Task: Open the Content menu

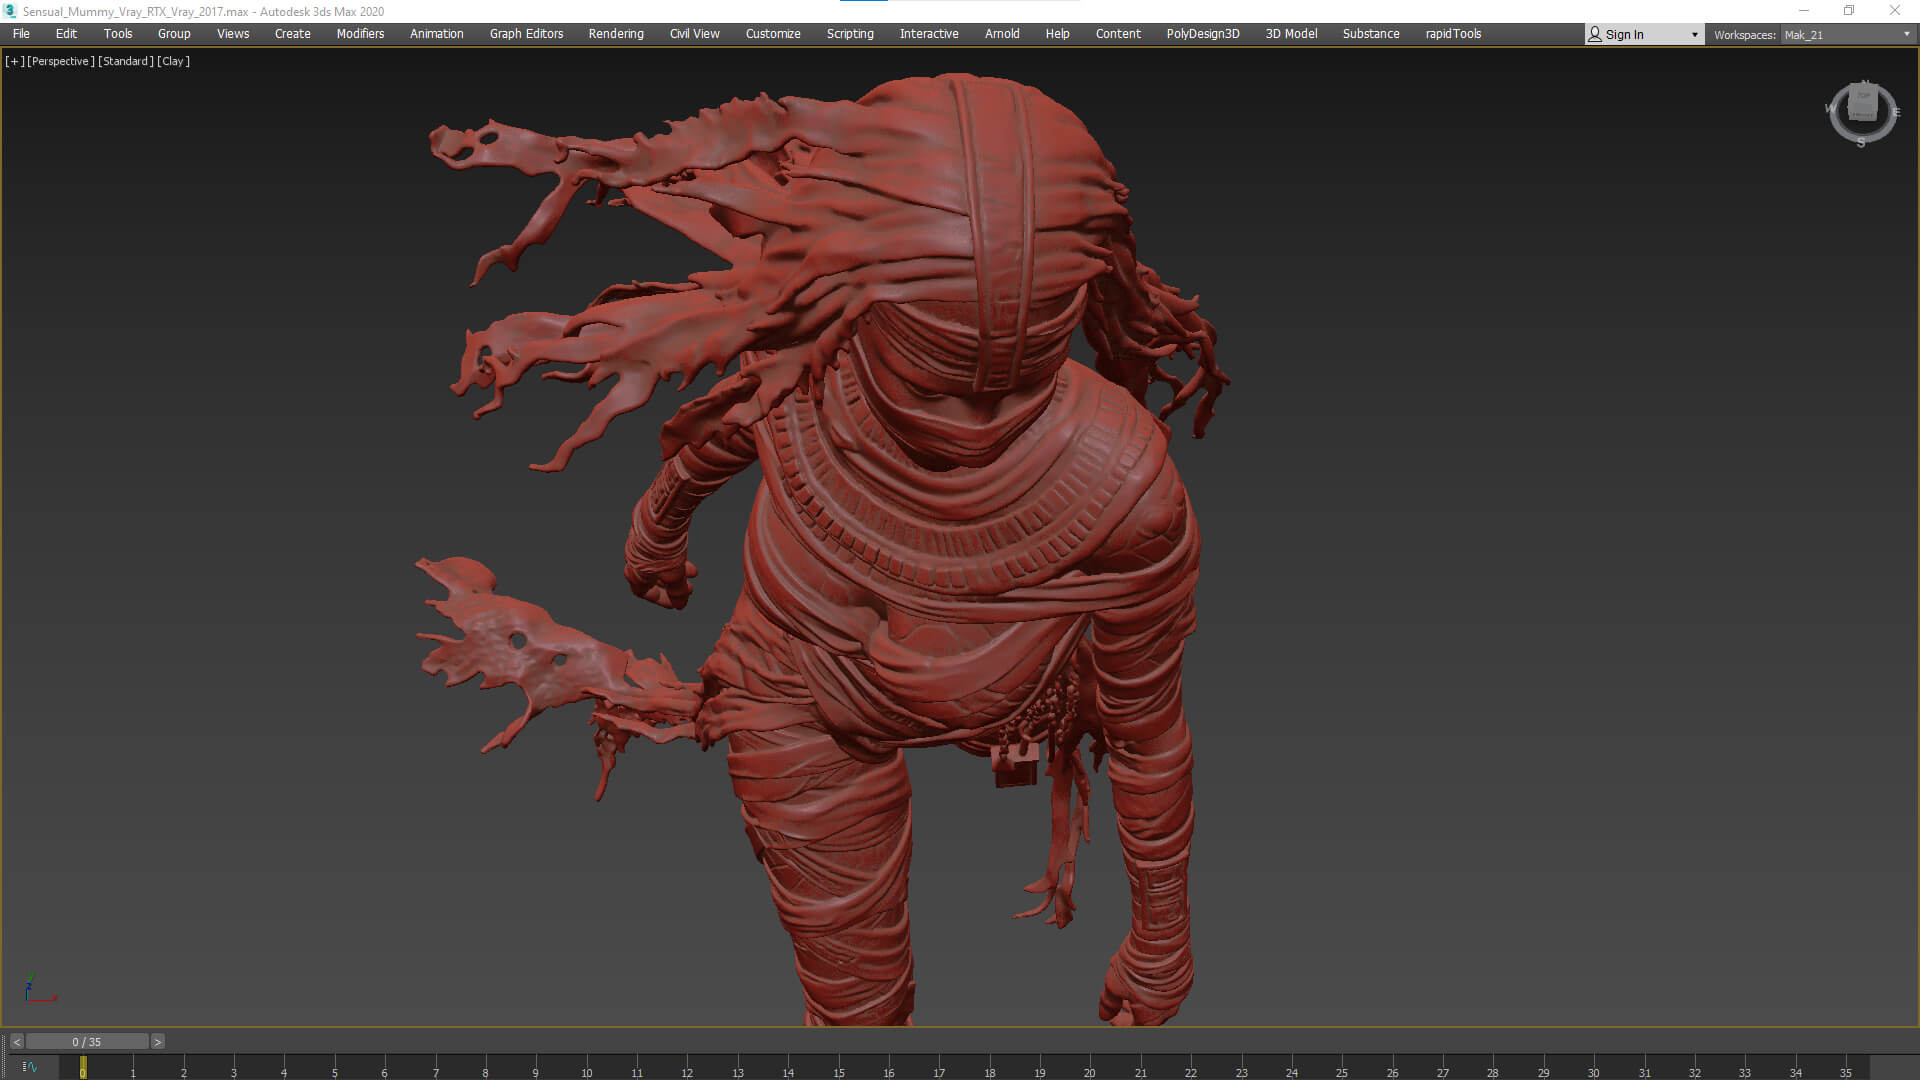Action: (x=1118, y=34)
